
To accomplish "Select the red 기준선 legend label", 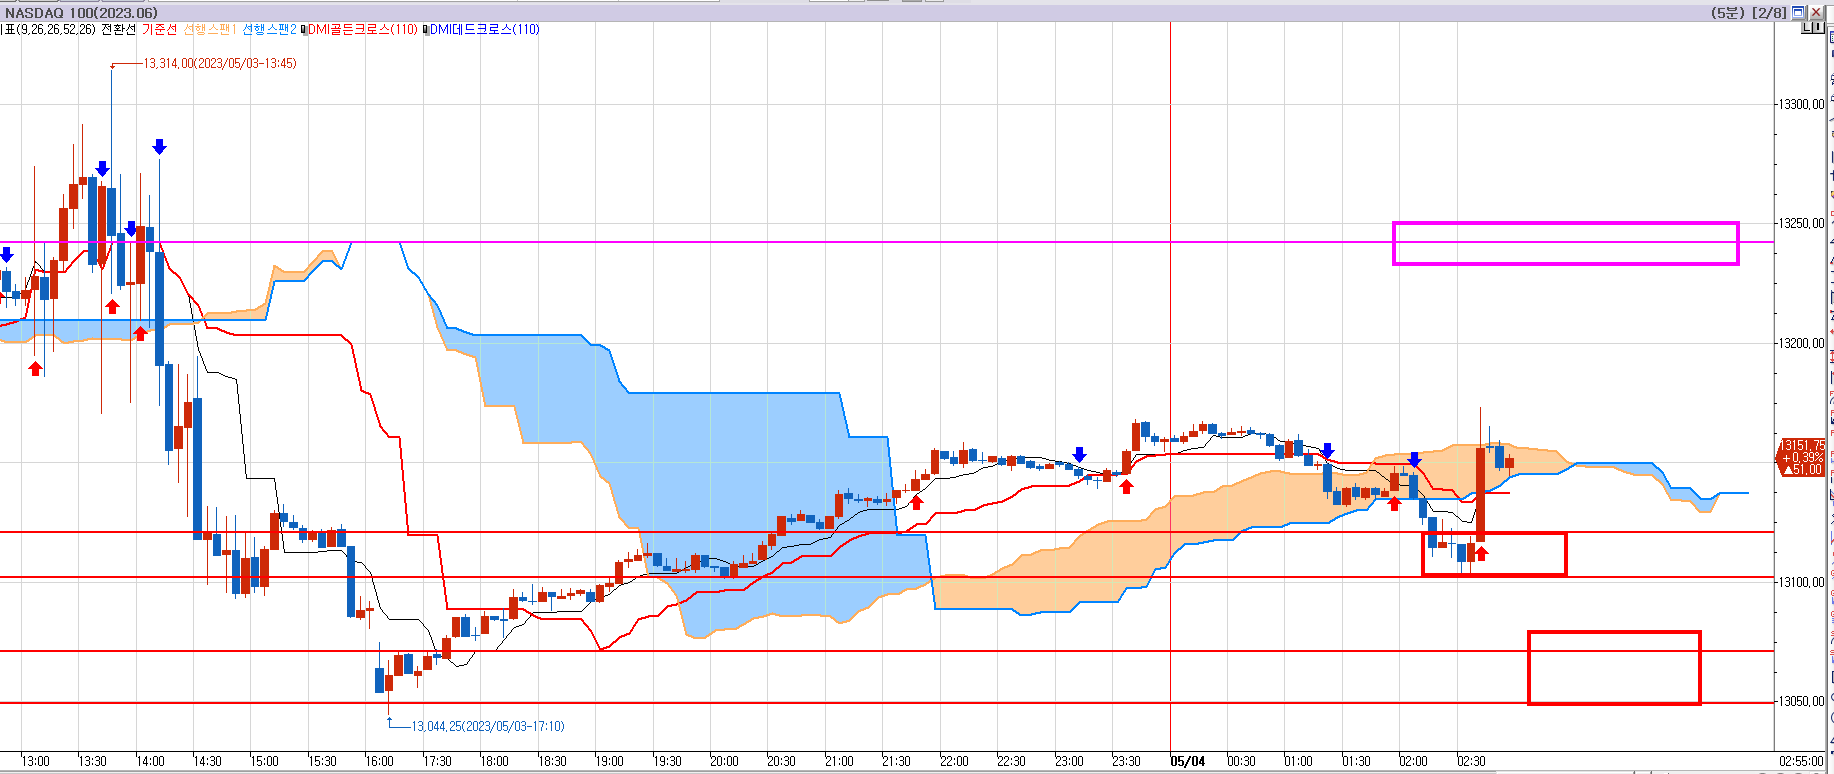I will pyautogui.click(x=159, y=29).
